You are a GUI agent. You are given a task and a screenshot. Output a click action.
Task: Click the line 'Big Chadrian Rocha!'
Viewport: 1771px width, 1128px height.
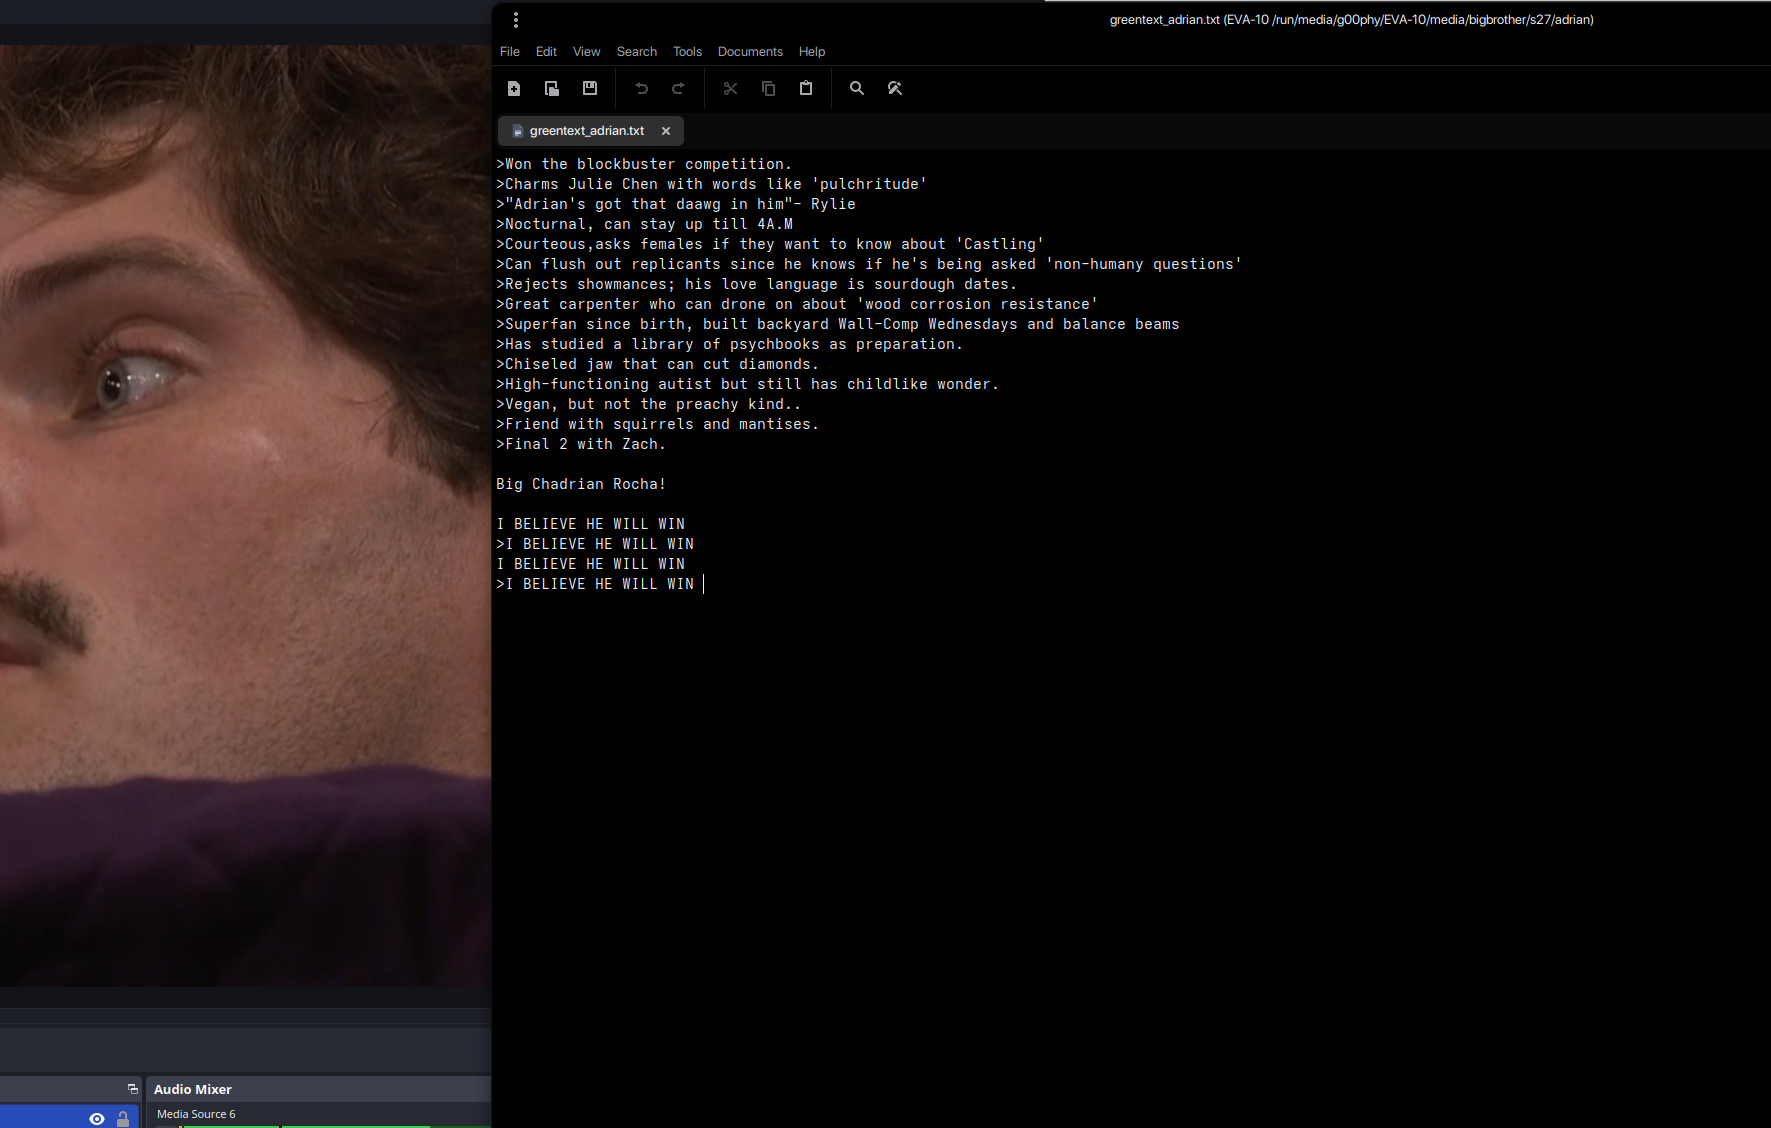click(581, 484)
